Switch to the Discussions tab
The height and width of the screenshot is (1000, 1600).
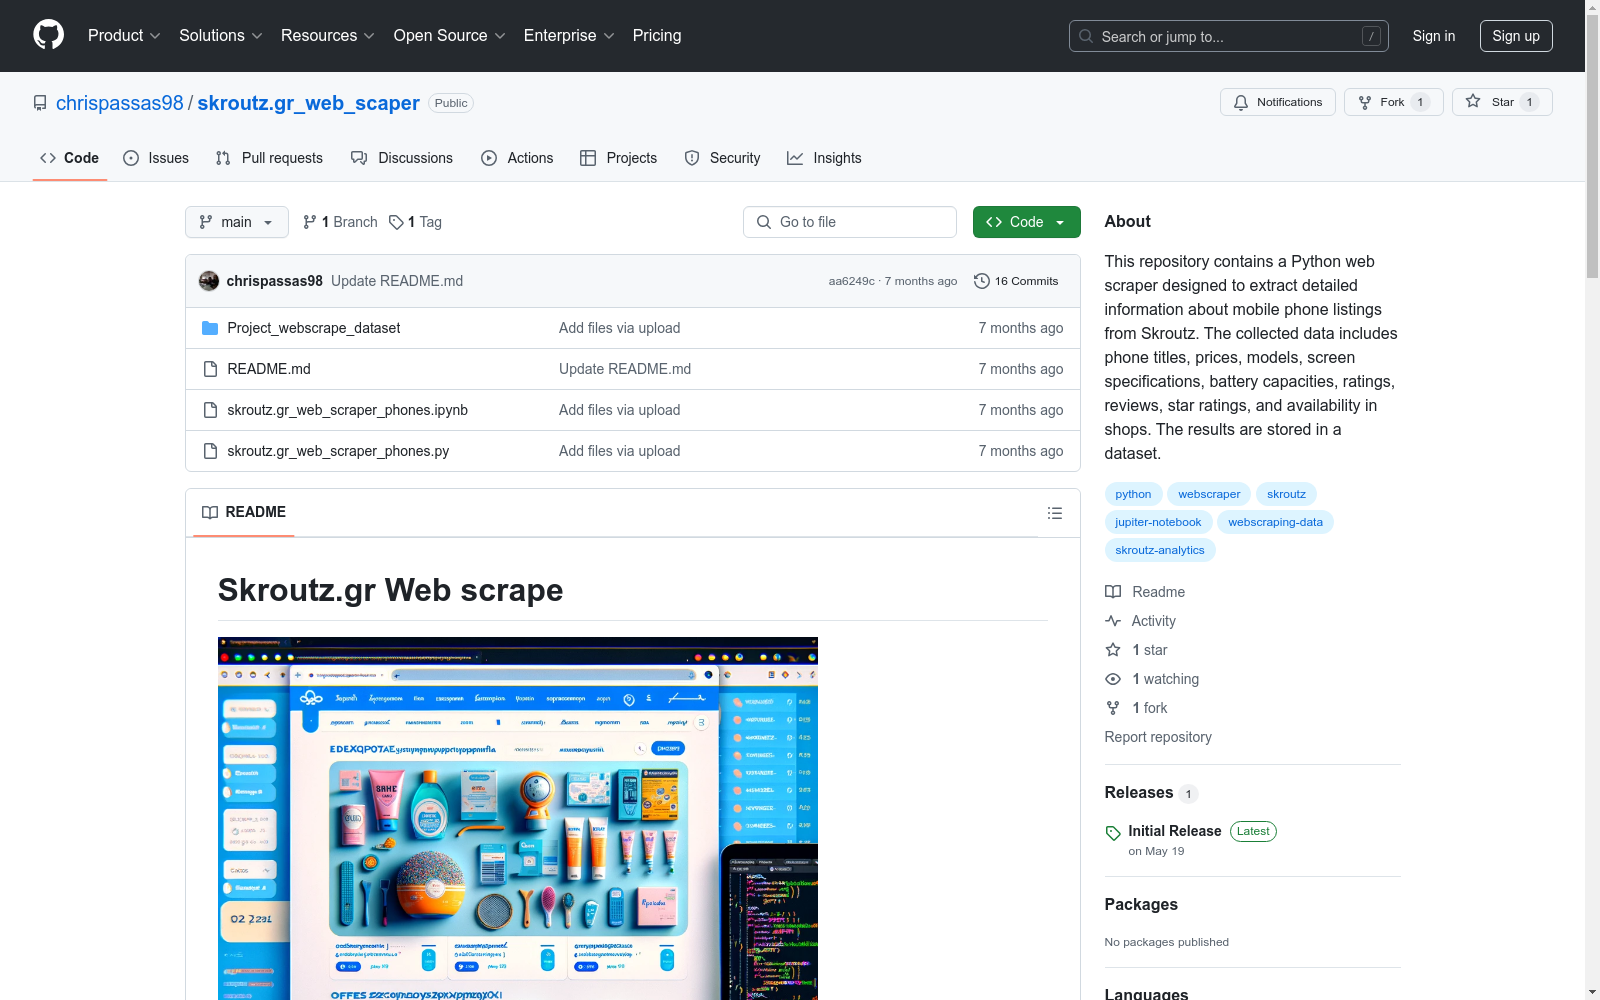click(402, 158)
